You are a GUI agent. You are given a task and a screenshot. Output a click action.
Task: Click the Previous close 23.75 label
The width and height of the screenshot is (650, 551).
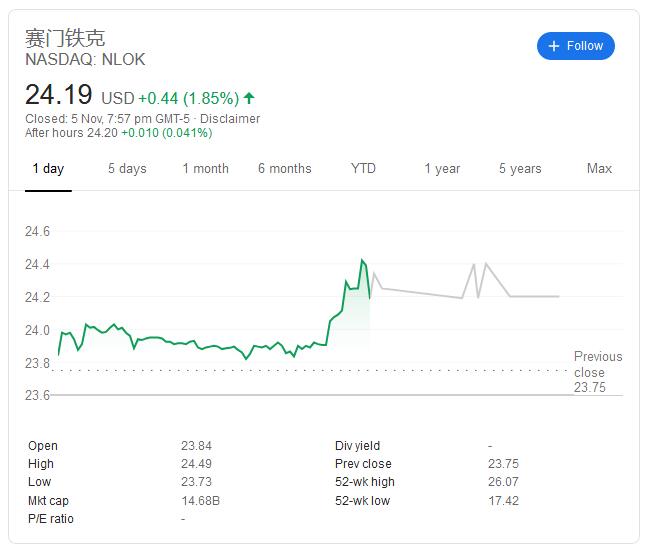point(597,372)
